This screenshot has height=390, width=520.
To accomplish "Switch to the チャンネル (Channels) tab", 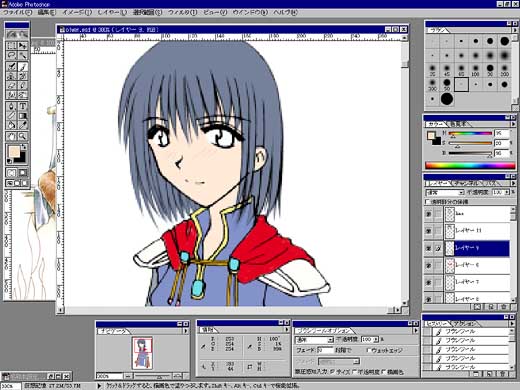I will (x=466, y=183).
